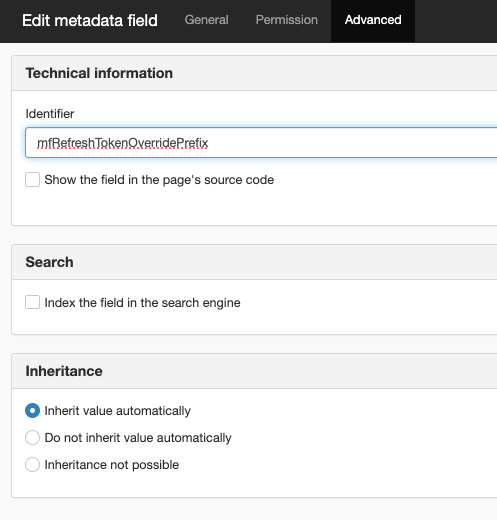Select Inherit value automatically radio button
This screenshot has height=520, width=497.
point(32,411)
